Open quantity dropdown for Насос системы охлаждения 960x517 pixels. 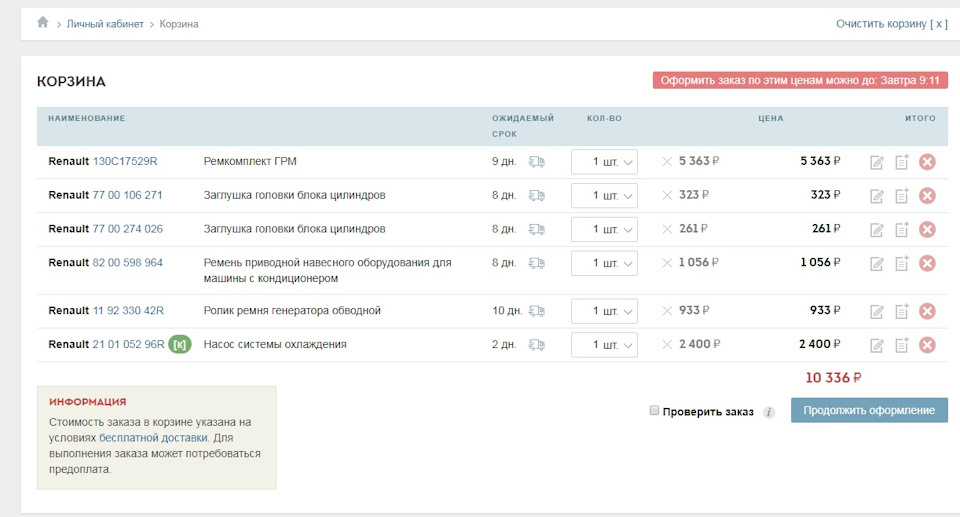(604, 345)
